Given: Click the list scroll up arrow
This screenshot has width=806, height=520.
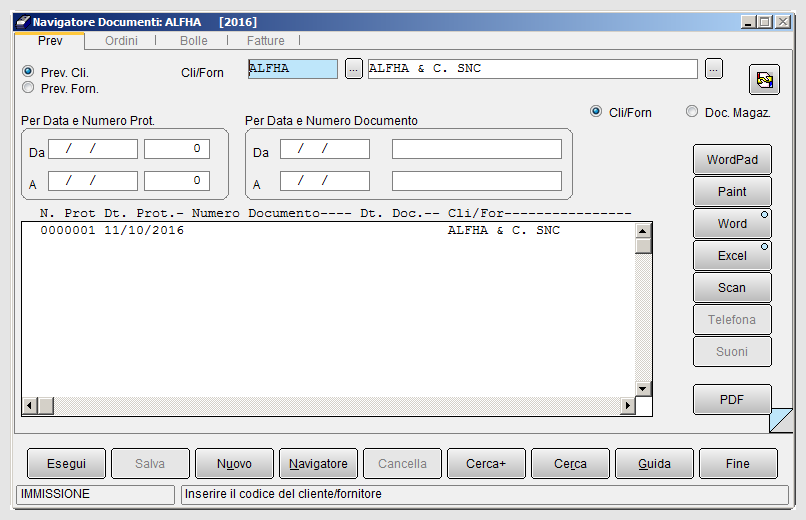Looking at the screenshot, I should click(643, 231).
